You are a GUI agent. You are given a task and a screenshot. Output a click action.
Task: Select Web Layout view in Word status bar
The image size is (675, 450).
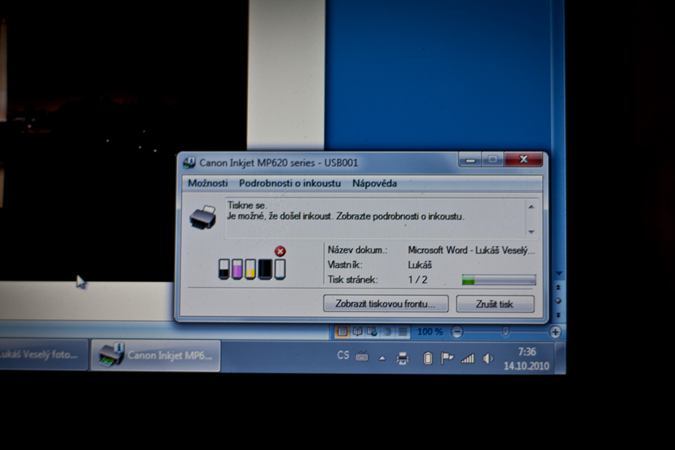pos(372,331)
